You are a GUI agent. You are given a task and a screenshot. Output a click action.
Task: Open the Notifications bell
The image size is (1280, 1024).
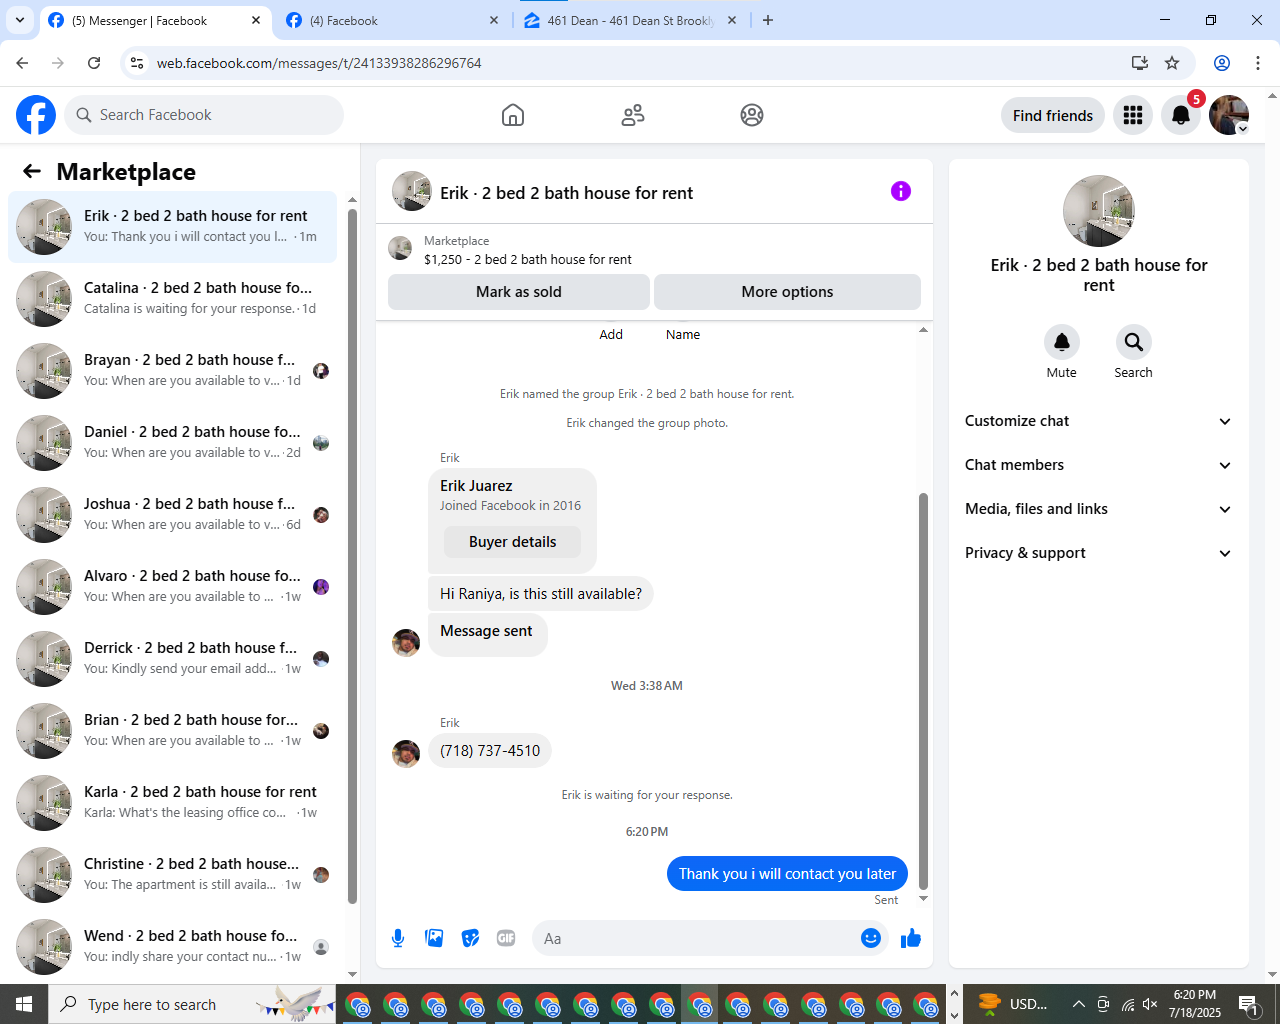[1181, 115]
